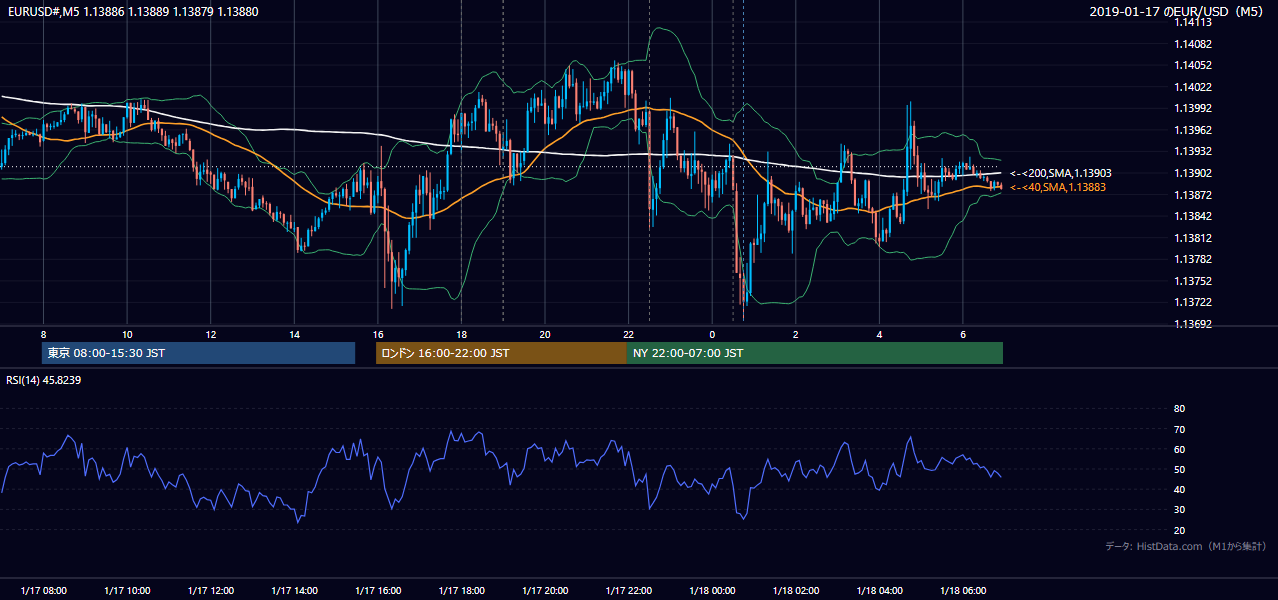The width and height of the screenshot is (1278, 600).
Task: Click the 1/18 02:00 time axis label
Action: (x=795, y=590)
